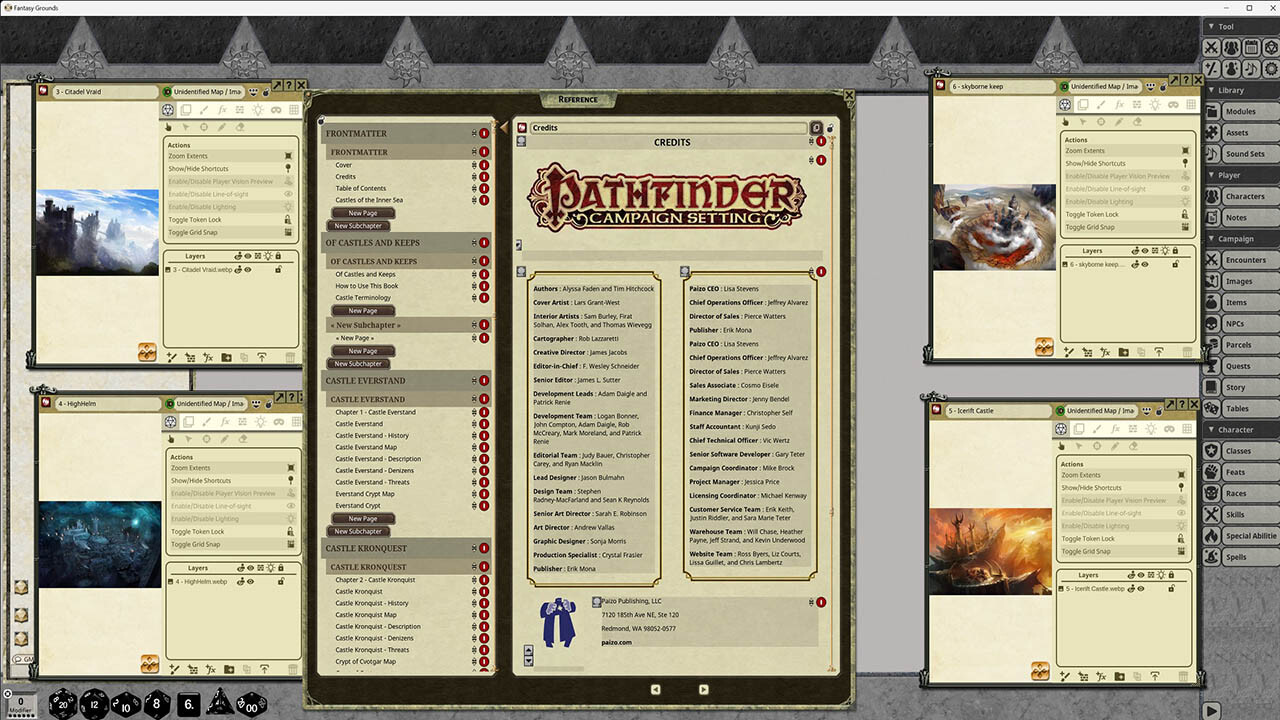Go to next reference page arrow
The height and width of the screenshot is (720, 1280).
coord(703,689)
